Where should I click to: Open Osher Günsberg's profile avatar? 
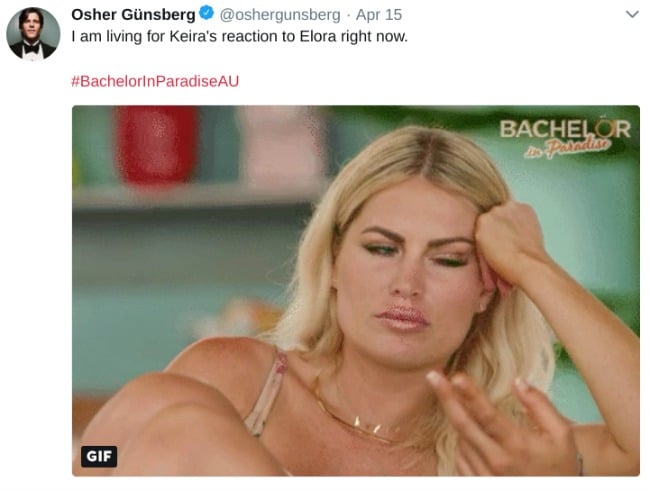33,34
